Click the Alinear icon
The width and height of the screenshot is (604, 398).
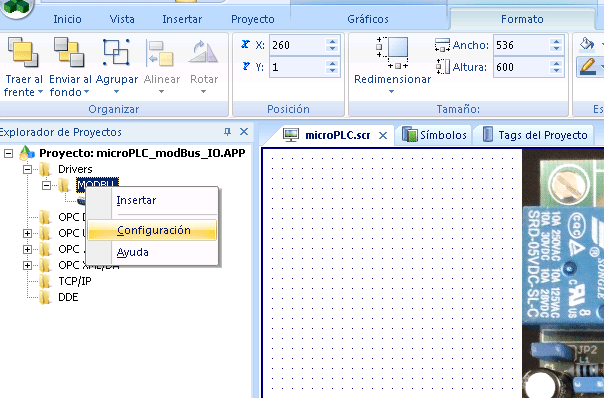pyautogui.click(x=161, y=52)
